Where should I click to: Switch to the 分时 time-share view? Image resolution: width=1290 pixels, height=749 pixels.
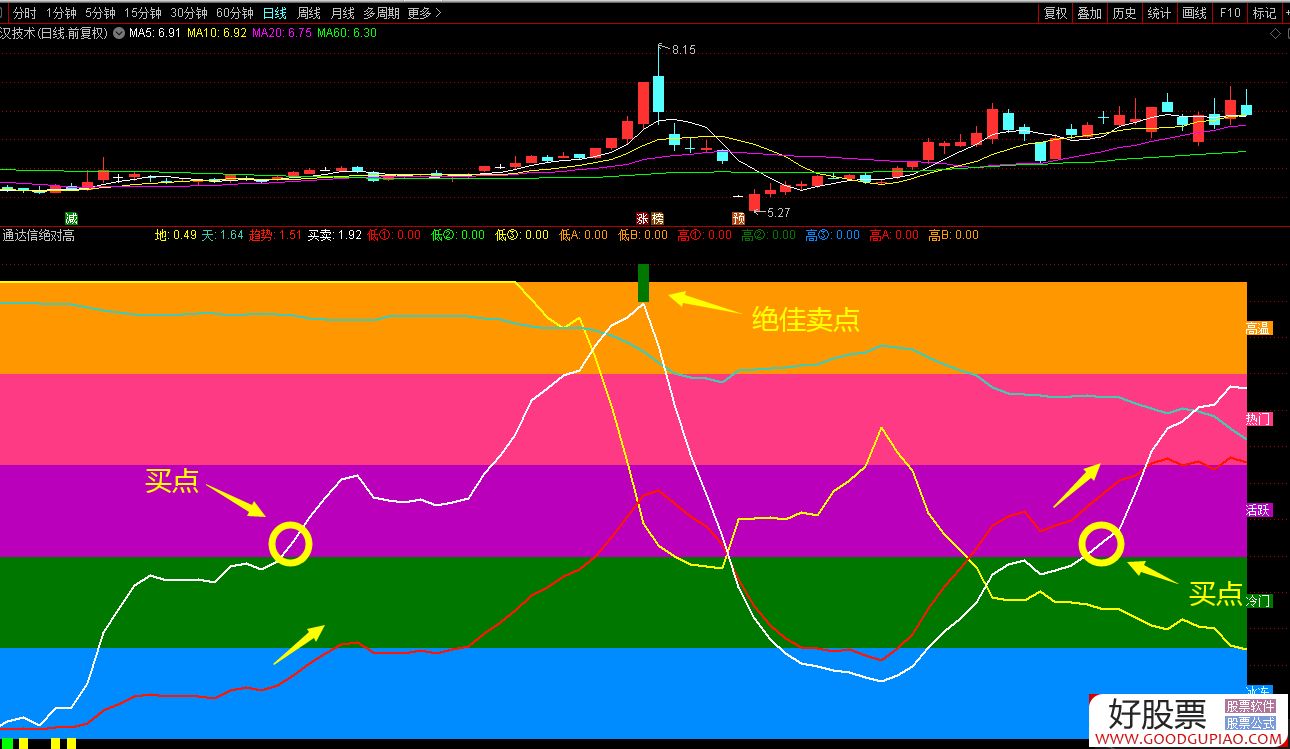[25, 13]
